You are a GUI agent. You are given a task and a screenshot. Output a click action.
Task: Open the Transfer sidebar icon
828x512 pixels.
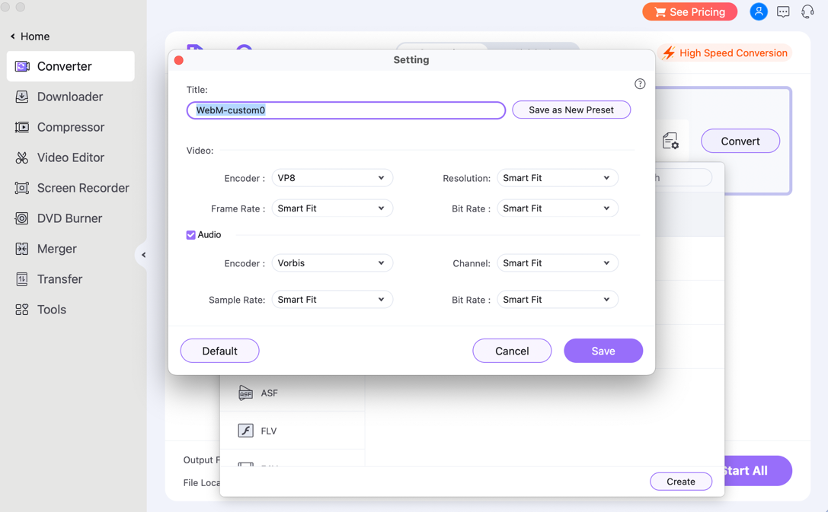22,279
